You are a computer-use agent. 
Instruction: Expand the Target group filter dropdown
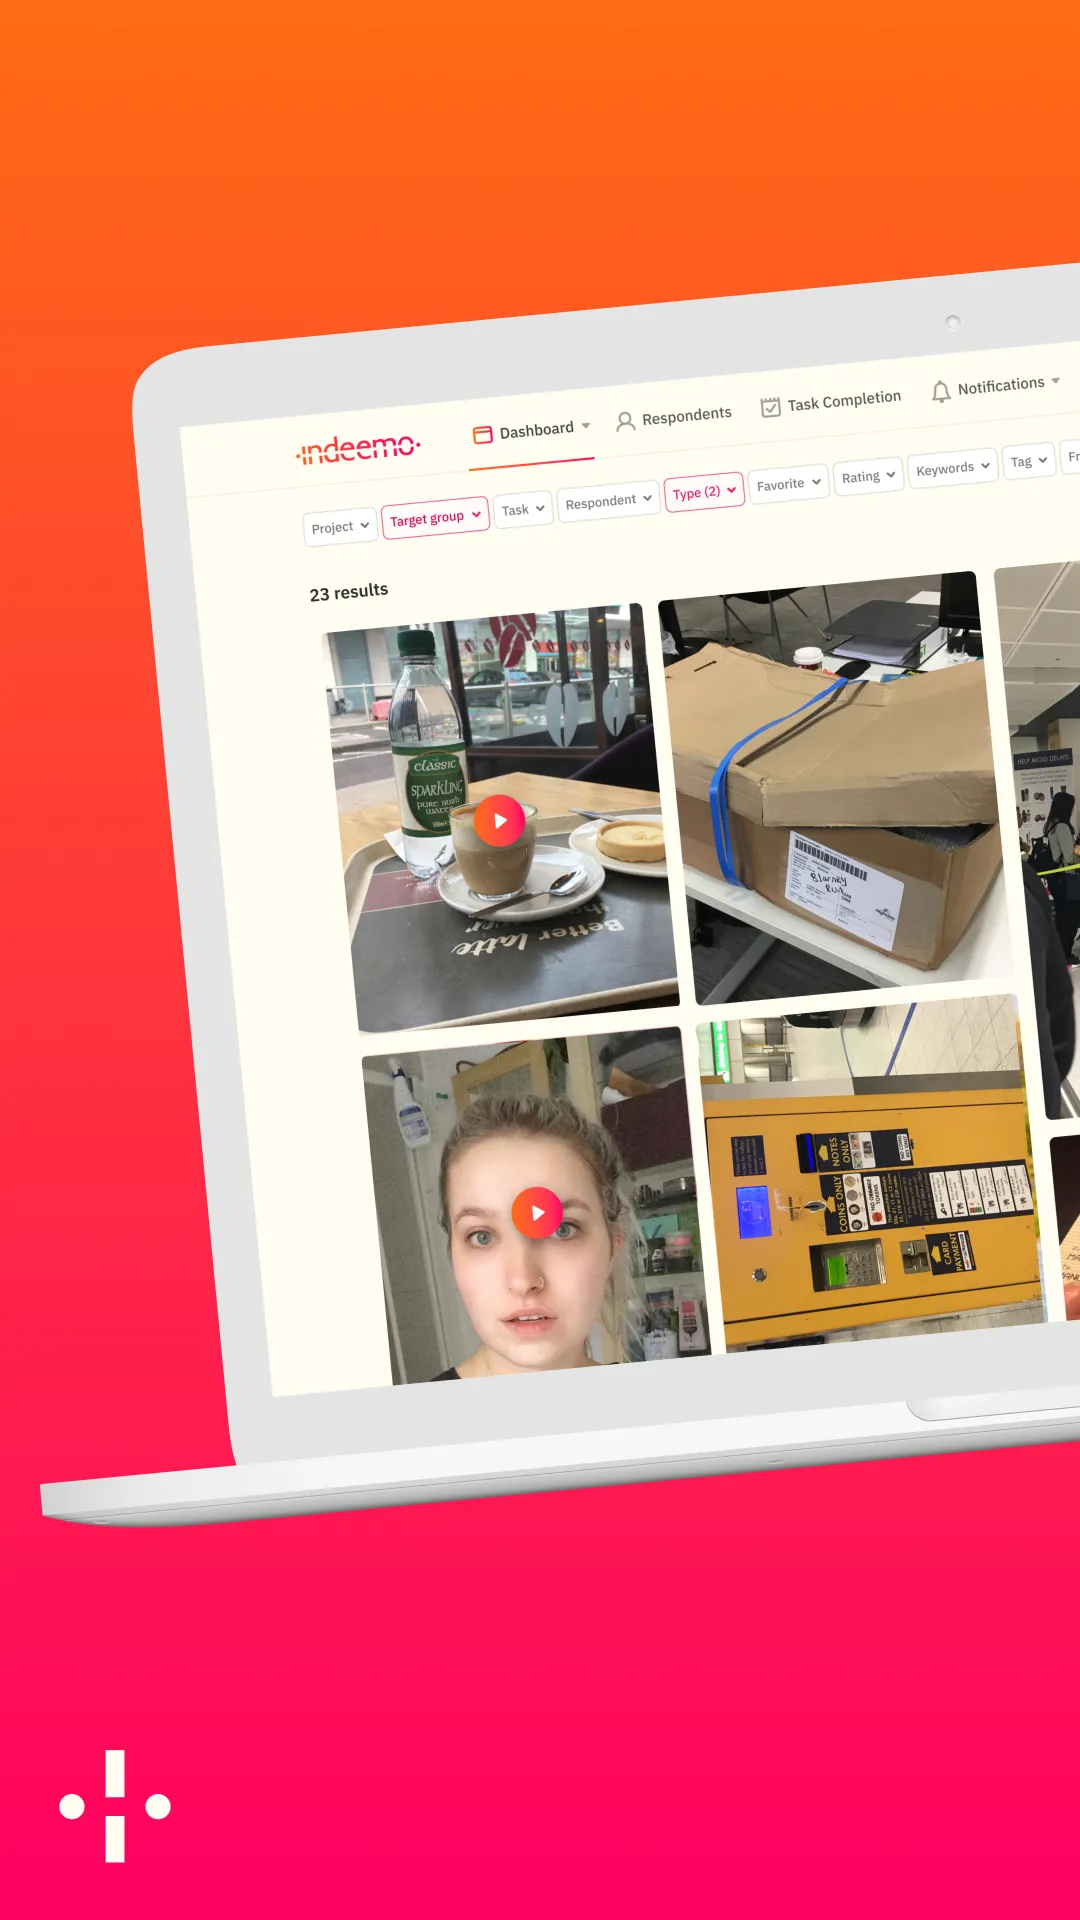[435, 517]
